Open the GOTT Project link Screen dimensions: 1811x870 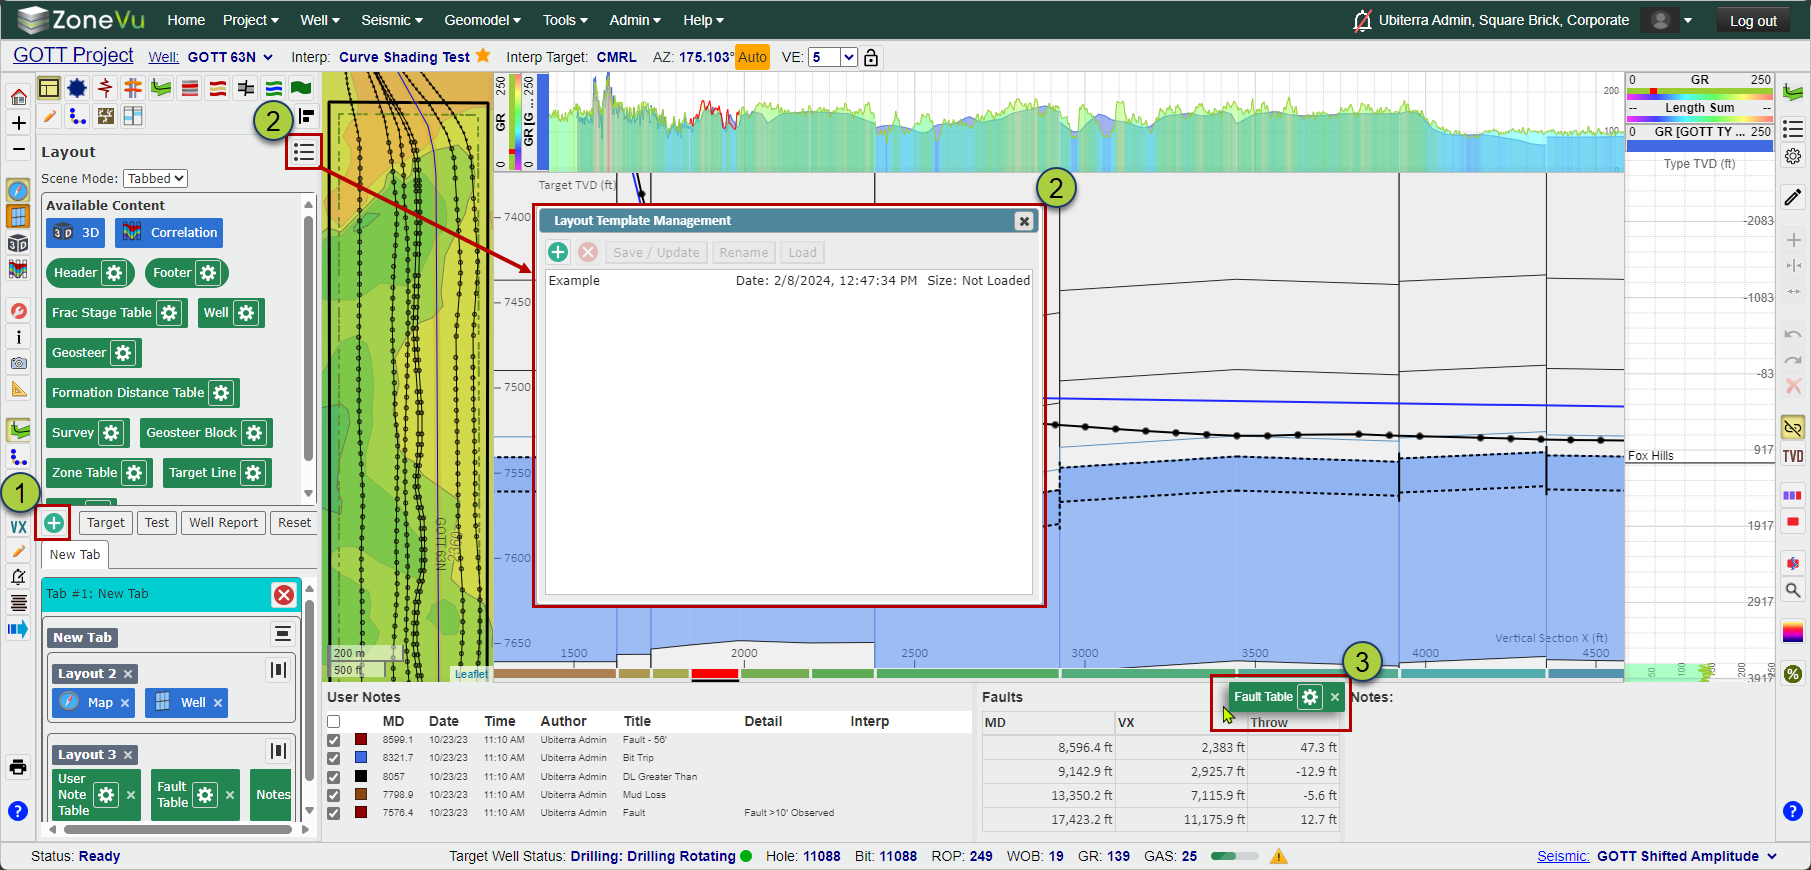click(x=73, y=55)
